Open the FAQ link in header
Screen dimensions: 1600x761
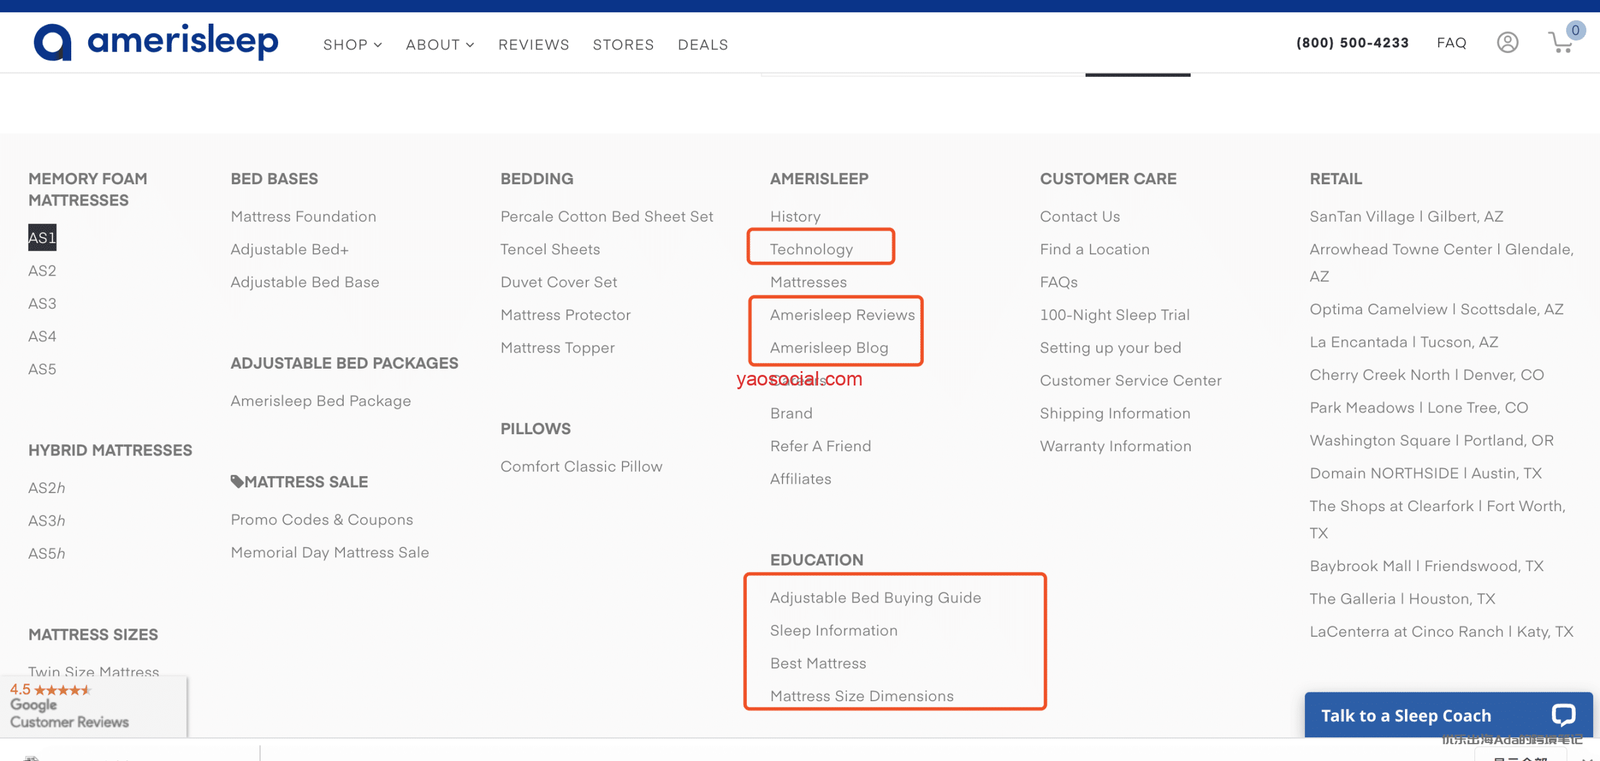tap(1451, 43)
